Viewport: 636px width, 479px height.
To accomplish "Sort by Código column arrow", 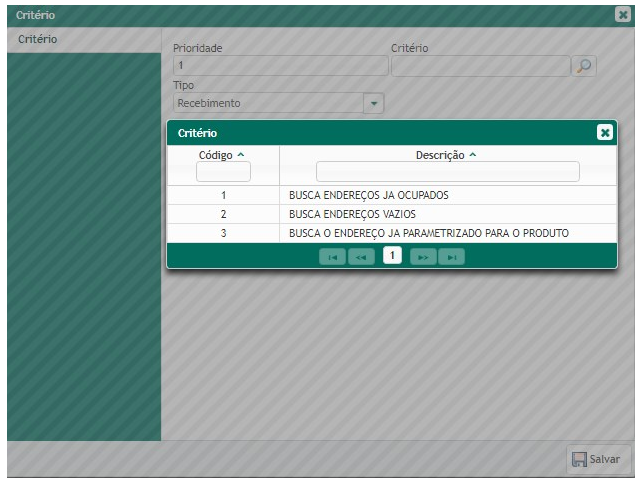I will pos(241,155).
